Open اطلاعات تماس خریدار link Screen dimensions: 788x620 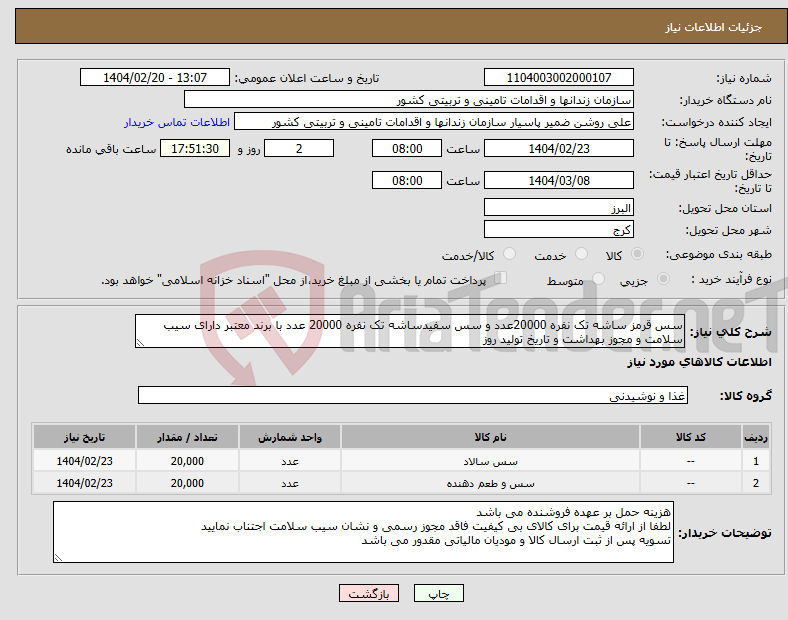(177, 122)
